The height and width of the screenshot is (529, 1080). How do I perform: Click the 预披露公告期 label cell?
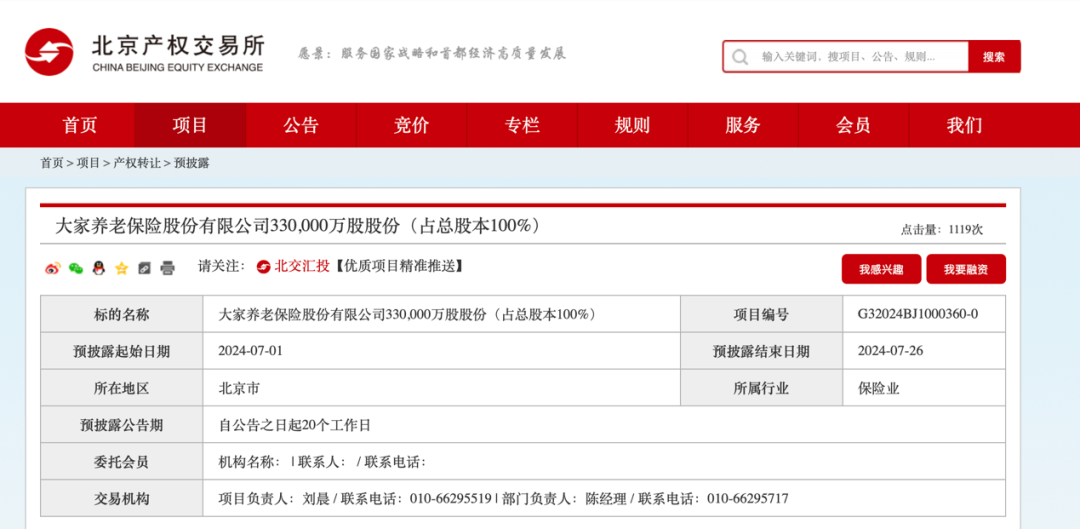tap(121, 425)
